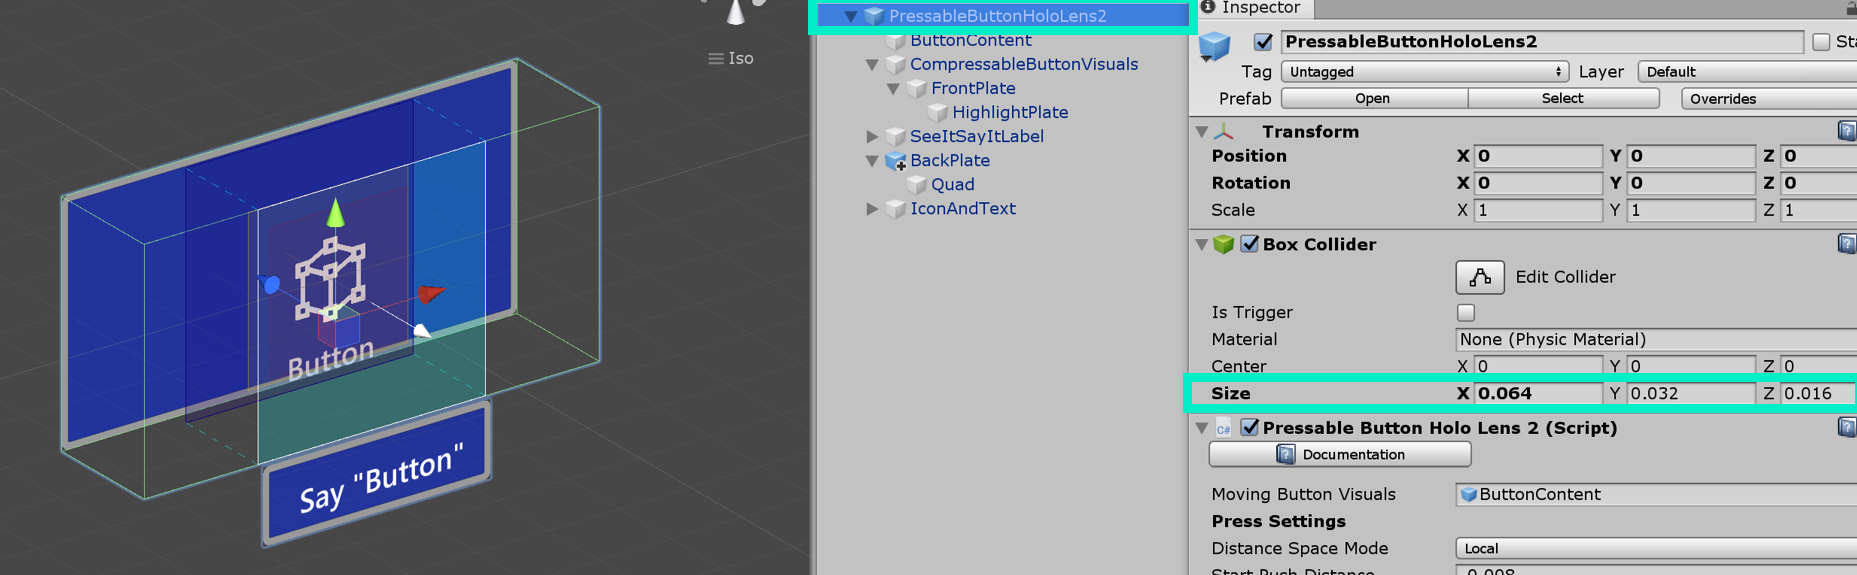The width and height of the screenshot is (1857, 575).
Task: Click the Rotation Y field
Action: (x=1692, y=183)
